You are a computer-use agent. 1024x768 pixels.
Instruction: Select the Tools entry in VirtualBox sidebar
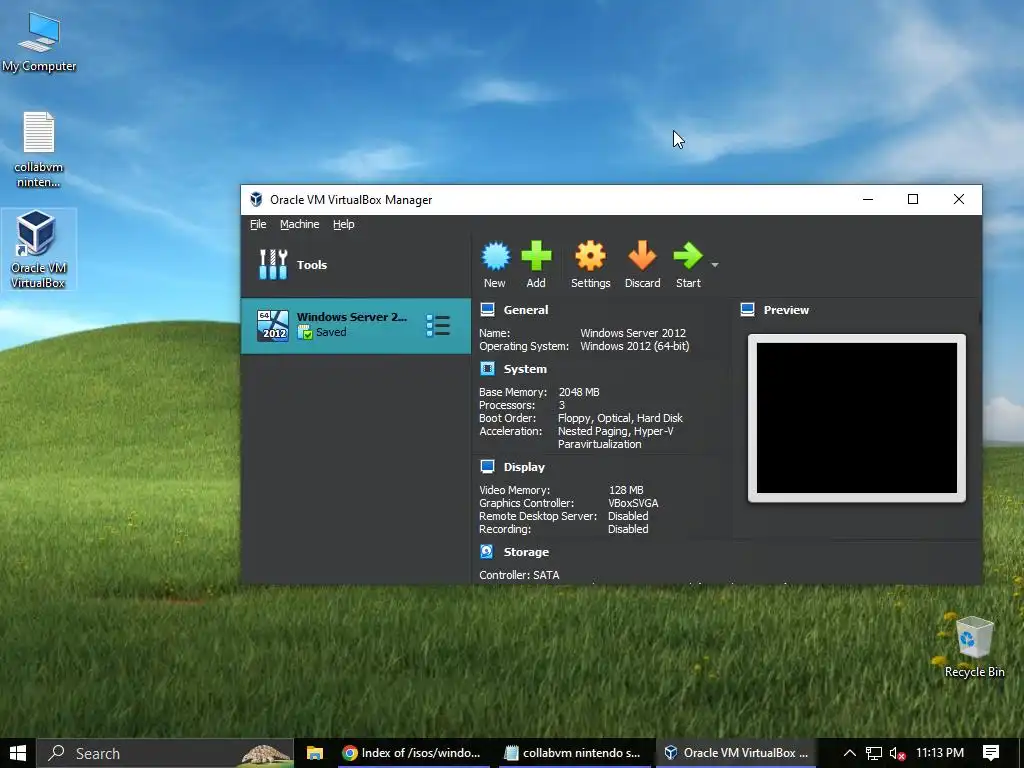pos(356,264)
